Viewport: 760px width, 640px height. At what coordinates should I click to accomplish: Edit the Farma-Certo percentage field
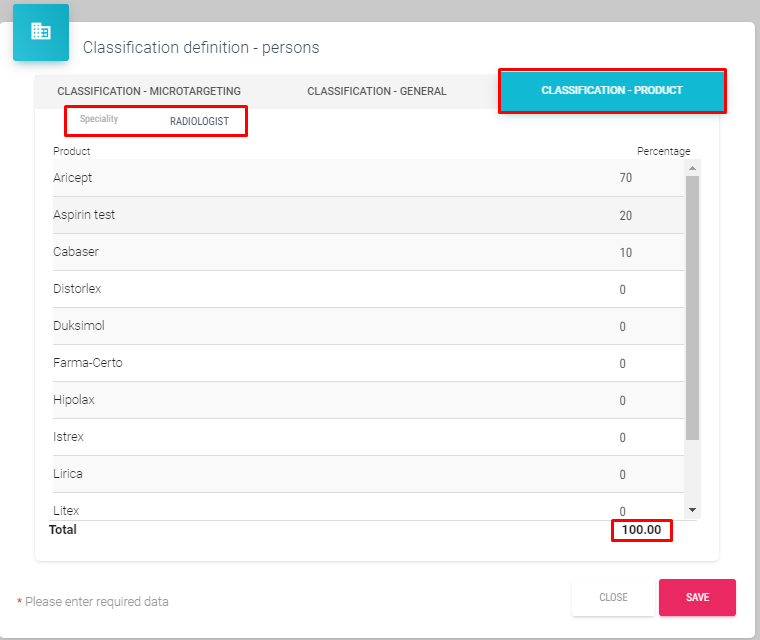(622, 364)
